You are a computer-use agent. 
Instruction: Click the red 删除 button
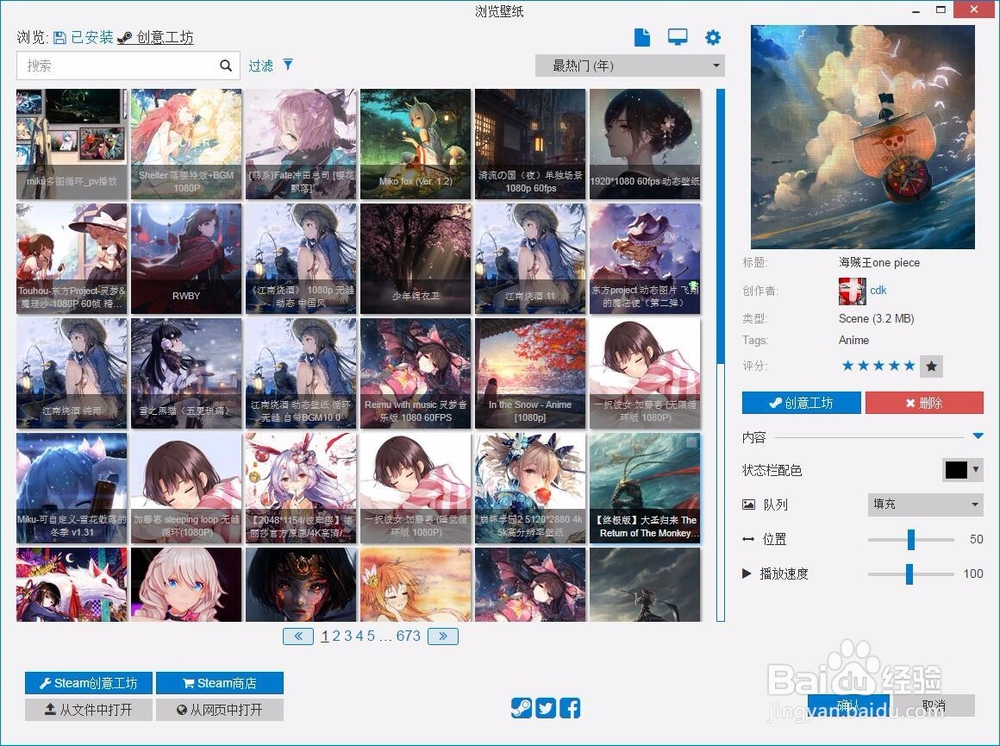[x=924, y=403]
